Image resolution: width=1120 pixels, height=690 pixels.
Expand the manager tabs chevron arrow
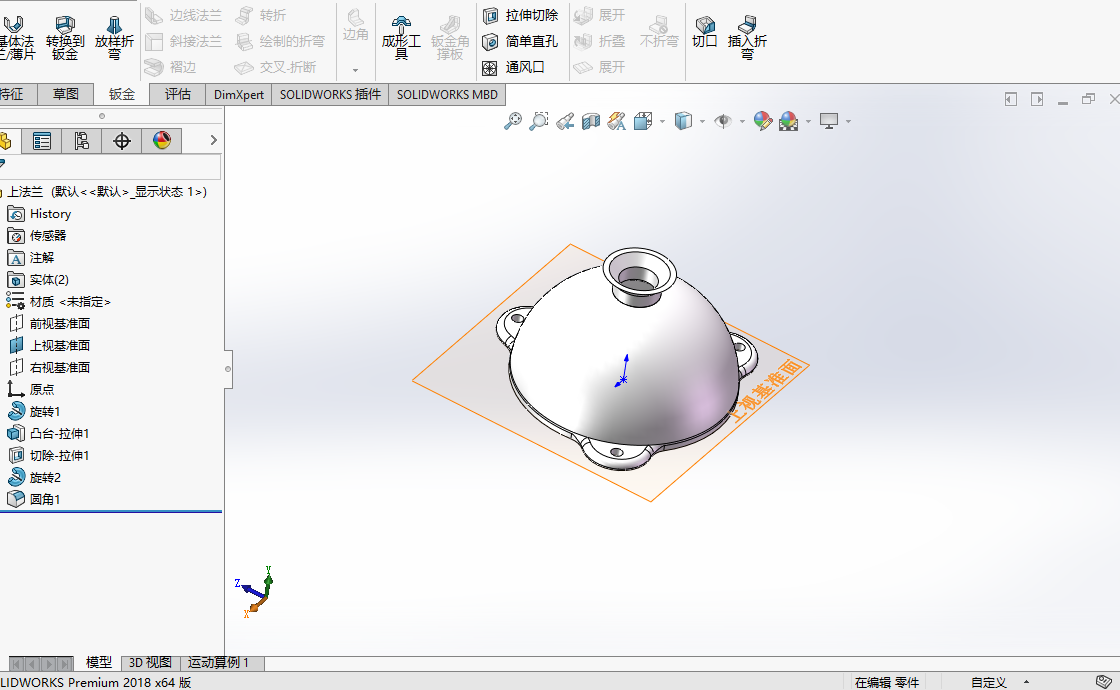click(x=213, y=140)
